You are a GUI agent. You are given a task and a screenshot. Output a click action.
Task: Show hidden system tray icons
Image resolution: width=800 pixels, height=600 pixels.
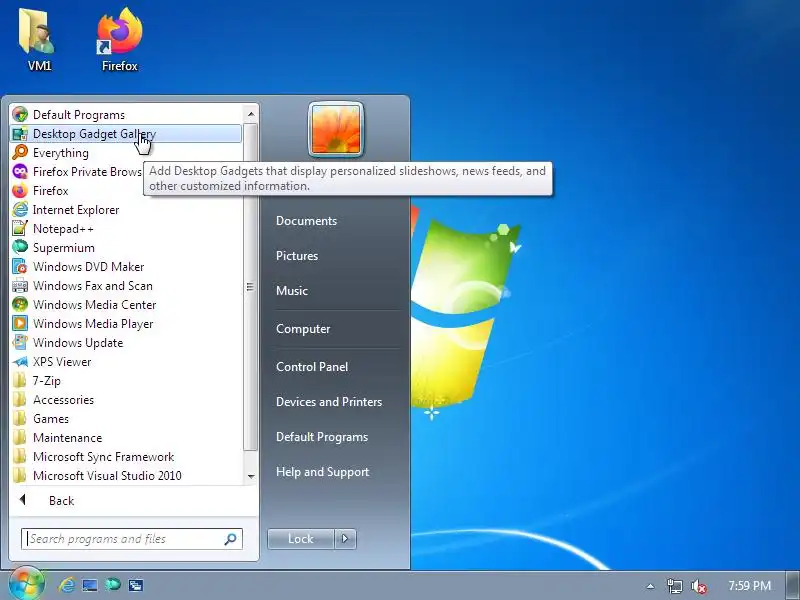[650, 586]
